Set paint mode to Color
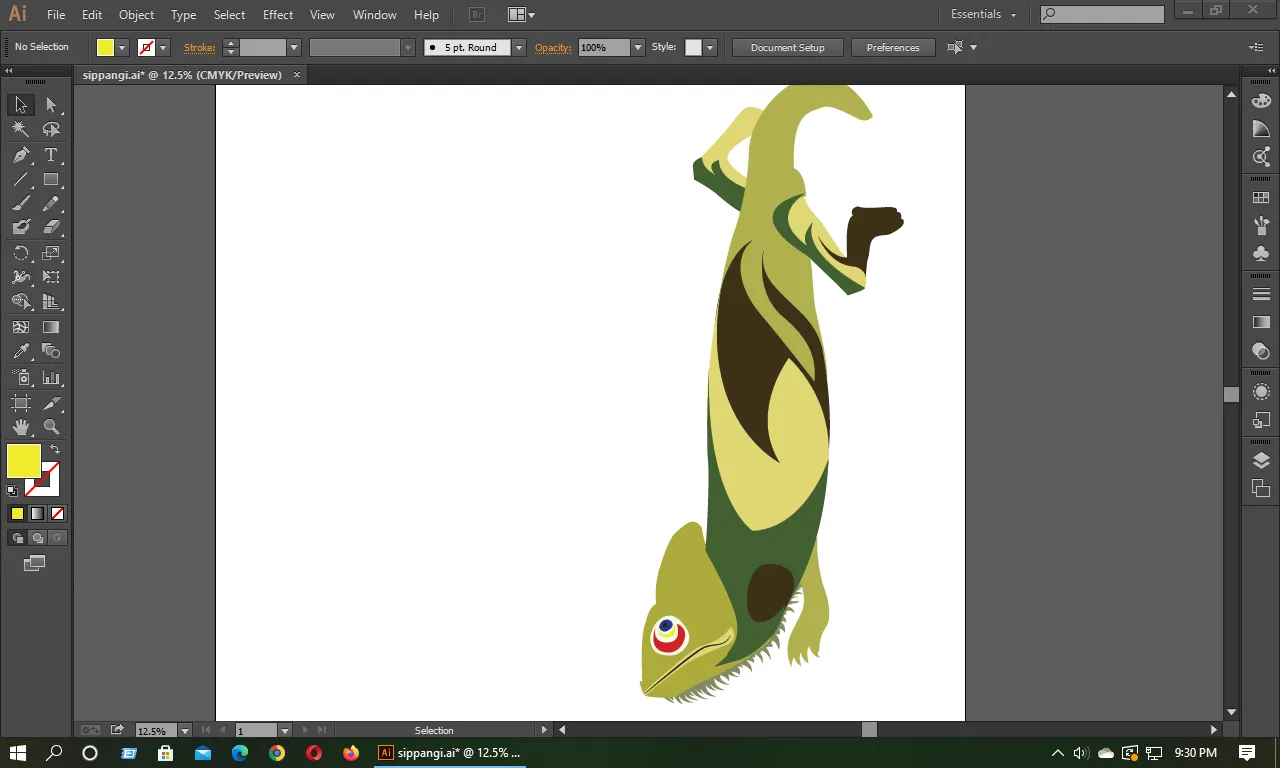 17,513
